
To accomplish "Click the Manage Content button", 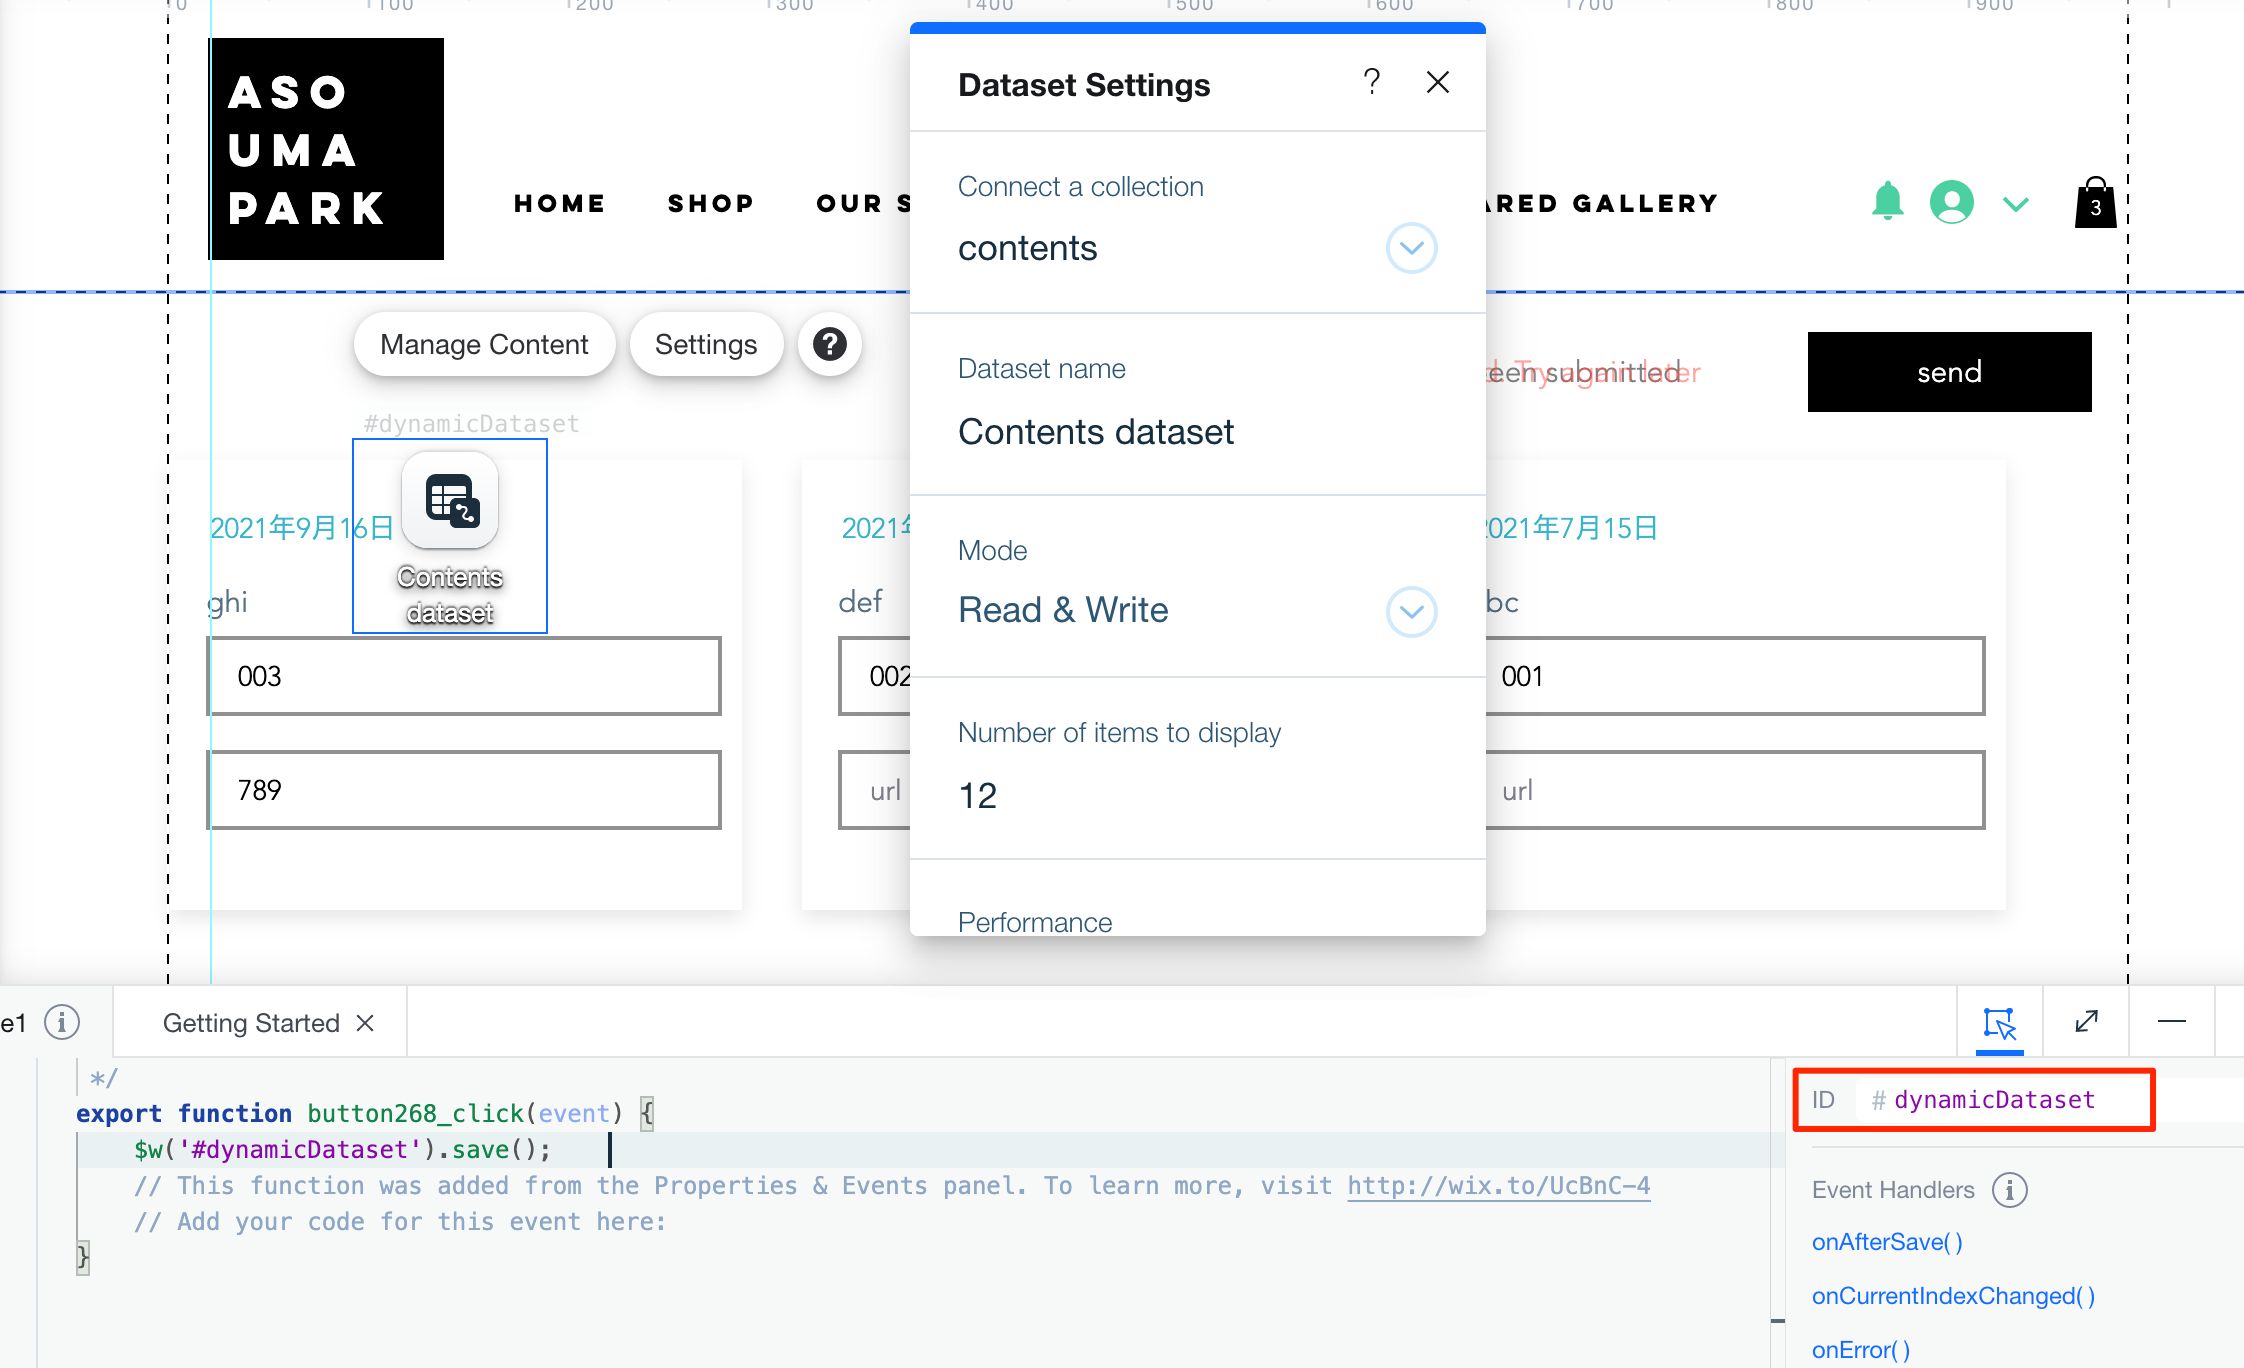I will (484, 344).
